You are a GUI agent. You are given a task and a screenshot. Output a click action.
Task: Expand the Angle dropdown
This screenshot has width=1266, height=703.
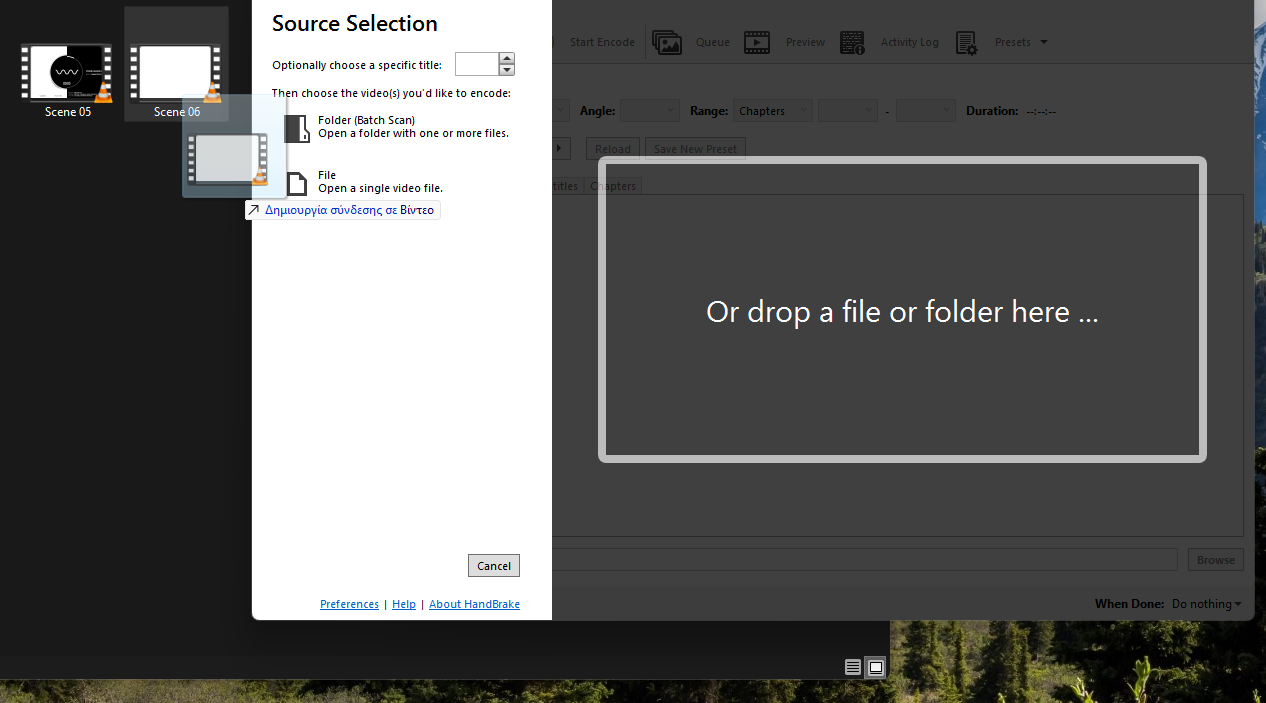click(649, 111)
